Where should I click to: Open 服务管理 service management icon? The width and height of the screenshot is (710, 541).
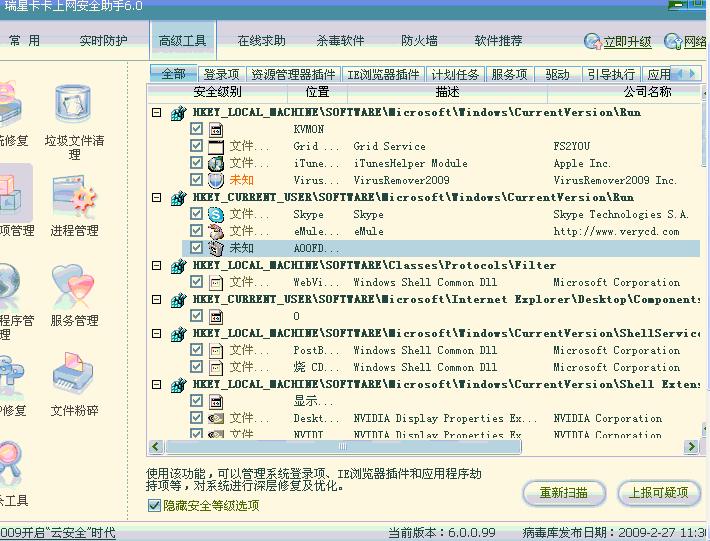pos(74,296)
